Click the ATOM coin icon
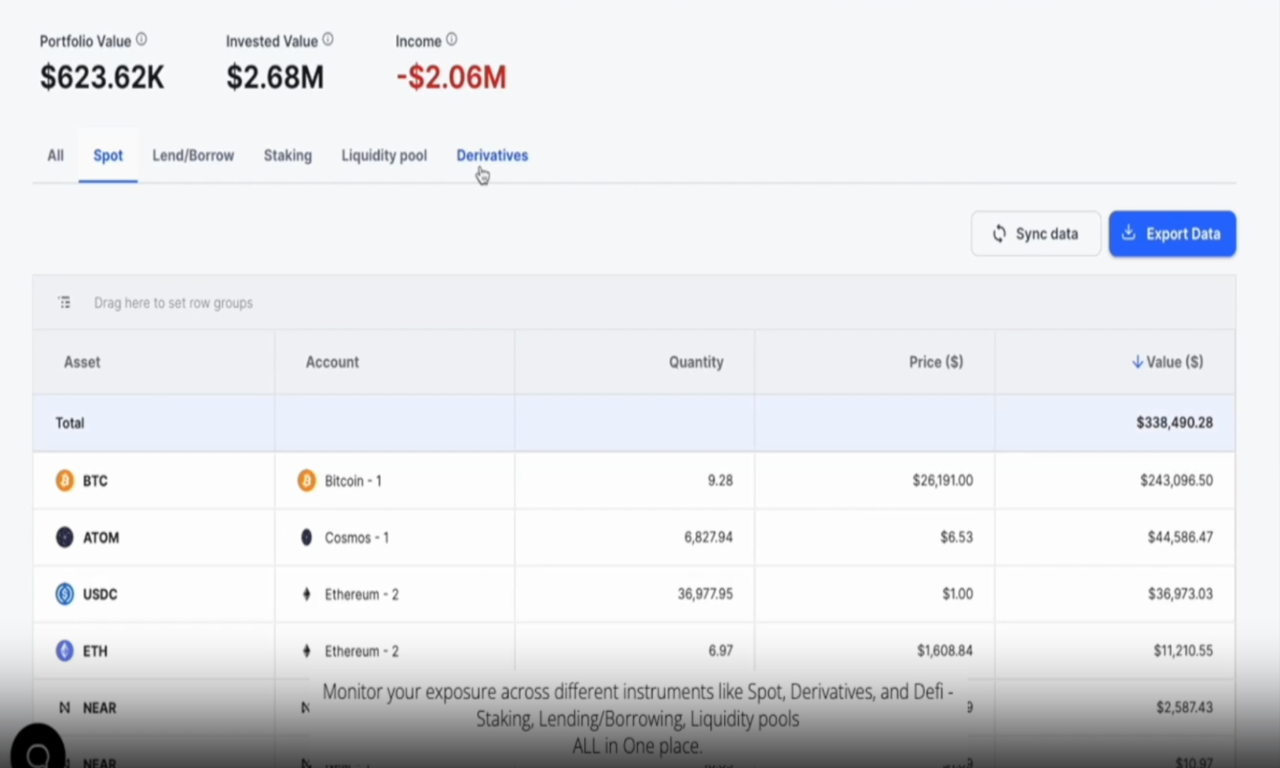 65,538
